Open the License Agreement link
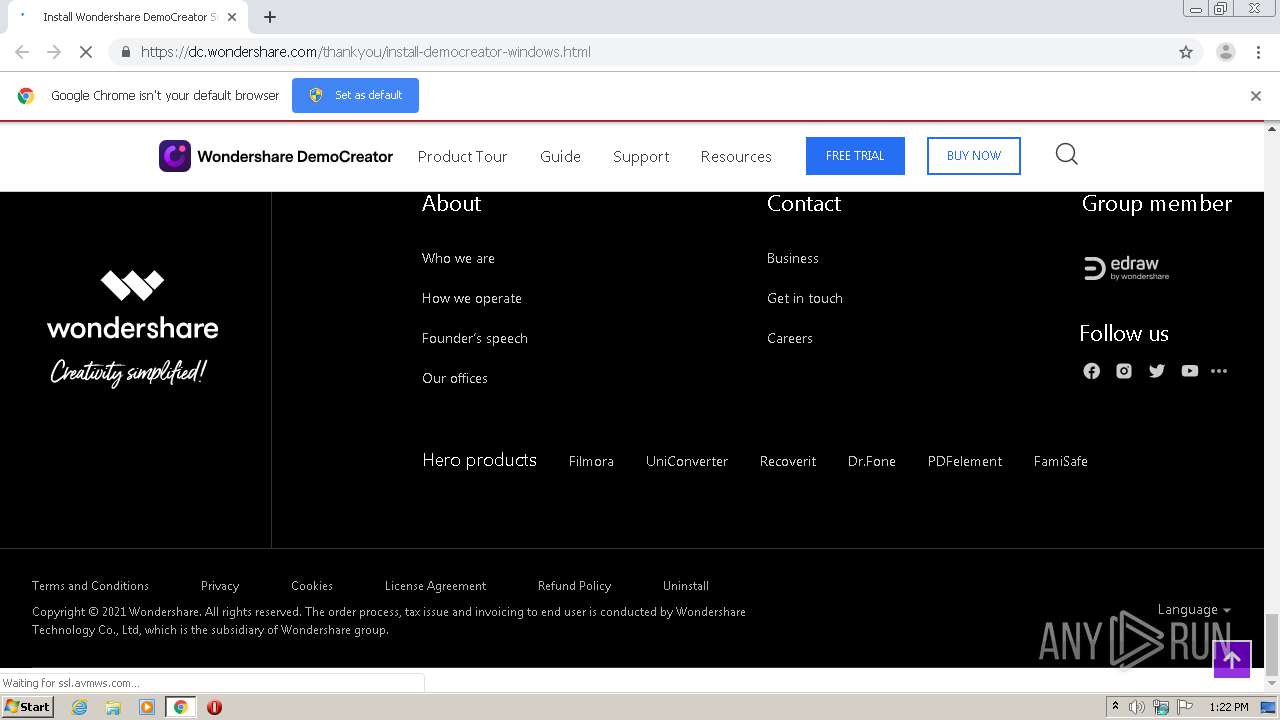 coord(436,586)
